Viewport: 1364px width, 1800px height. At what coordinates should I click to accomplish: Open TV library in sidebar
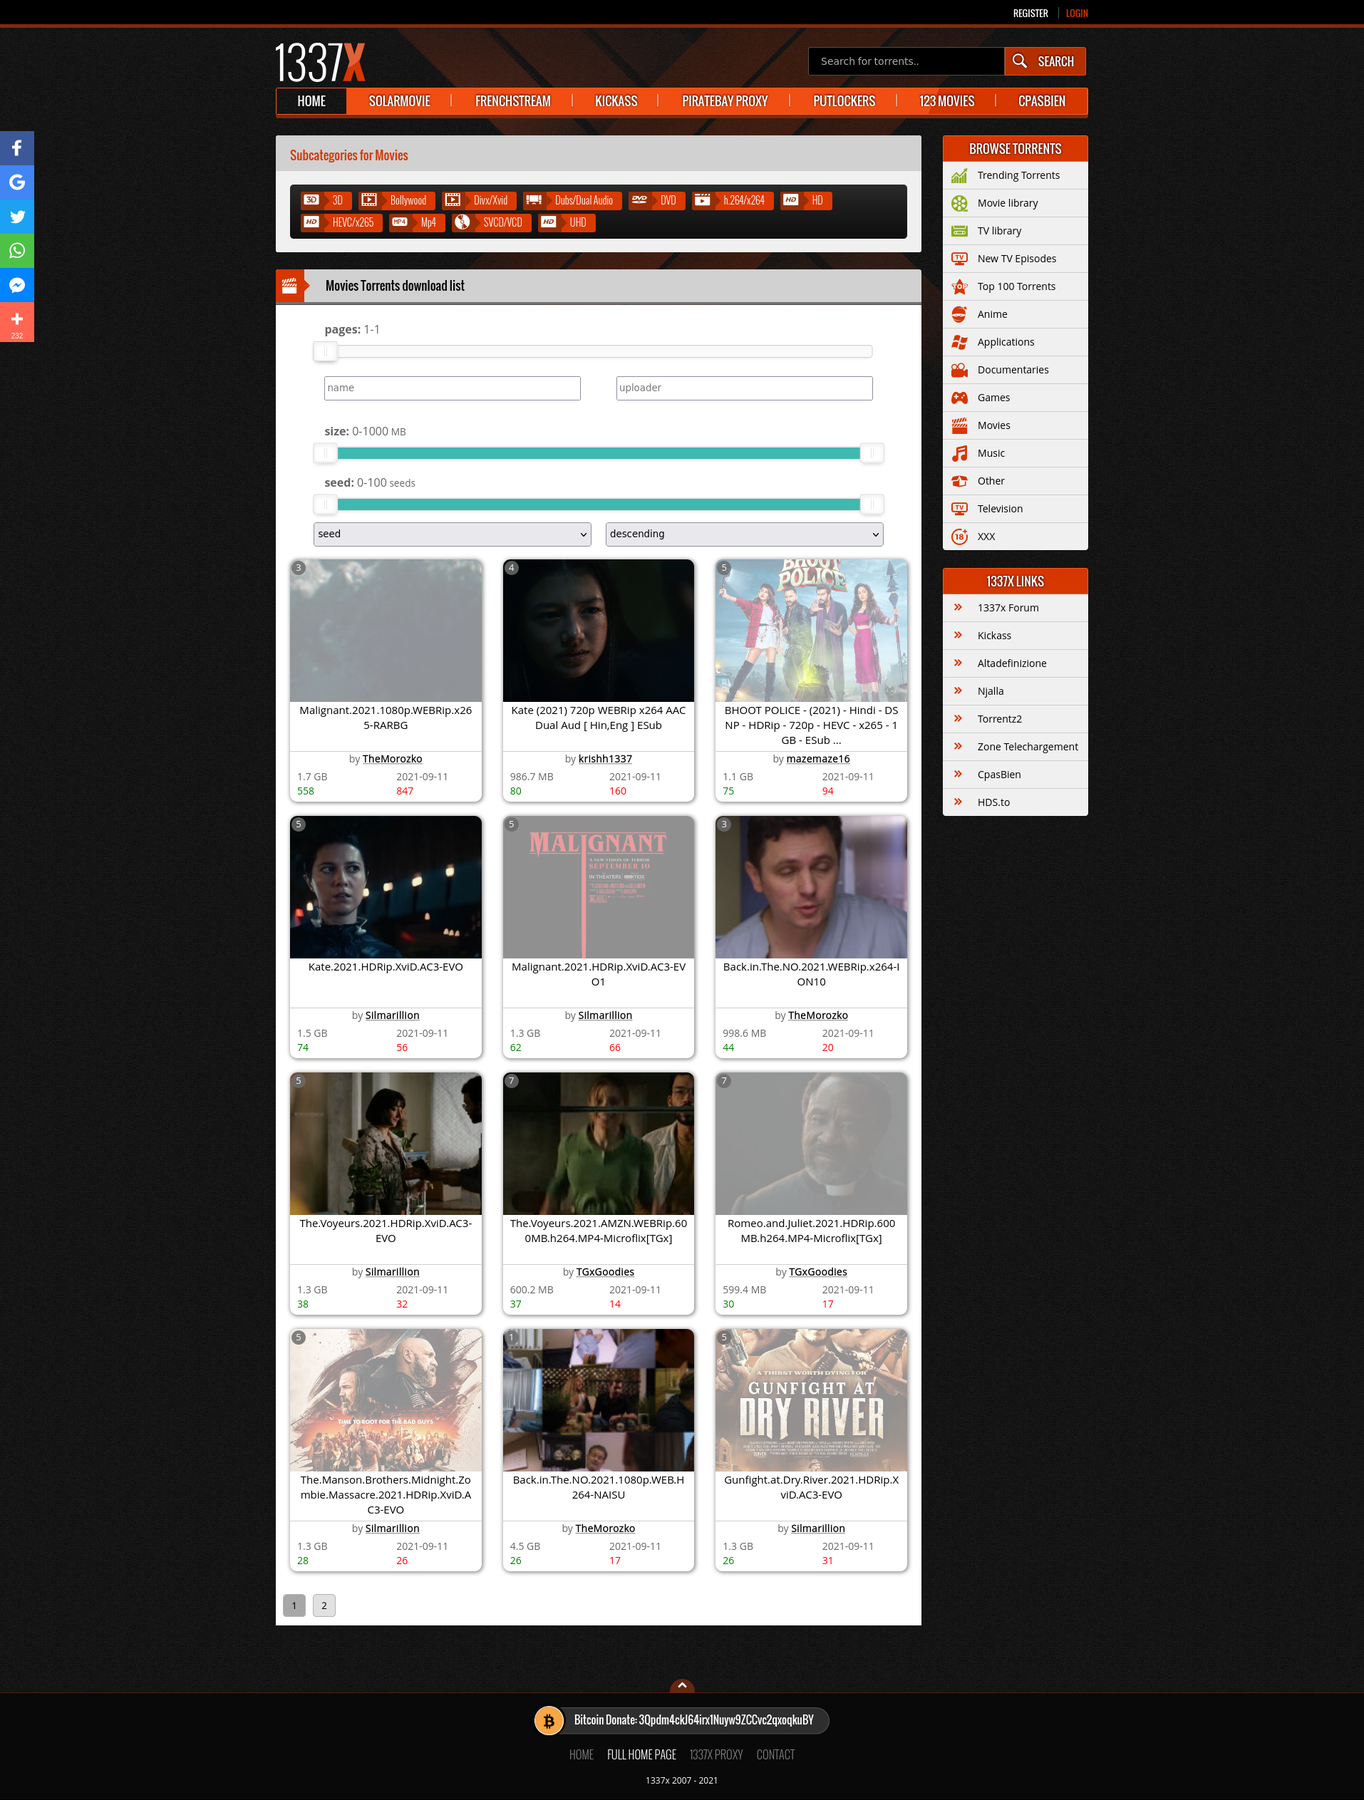pos(1015,231)
